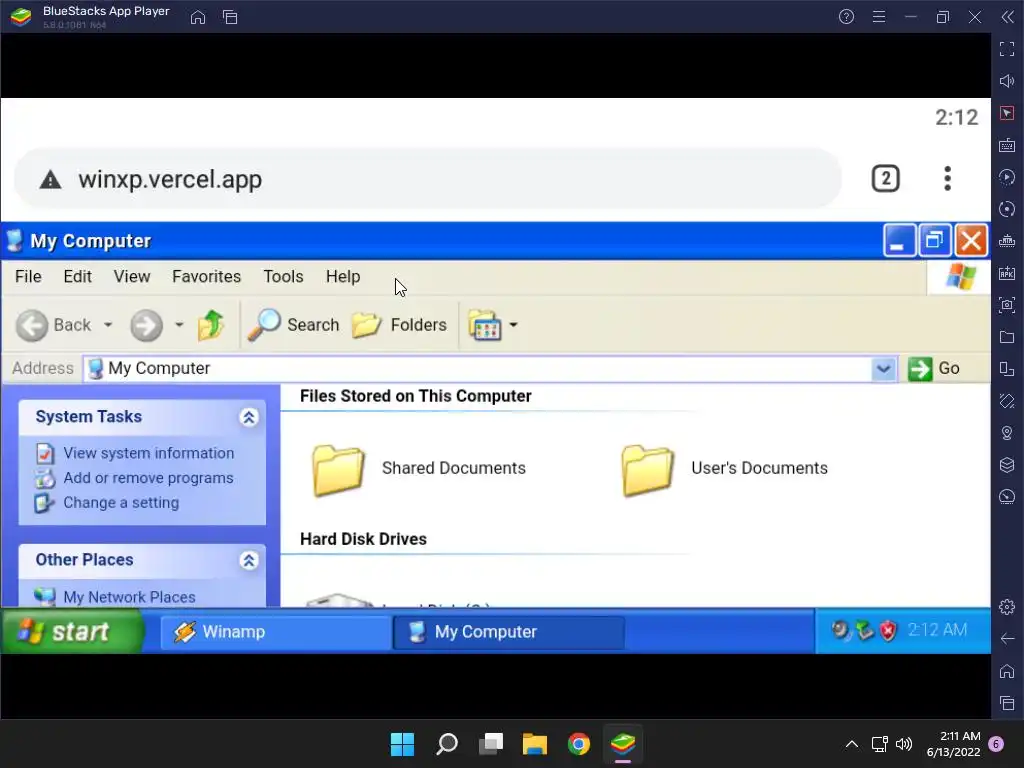
Task: Click View system information link
Action: [x=148, y=453]
